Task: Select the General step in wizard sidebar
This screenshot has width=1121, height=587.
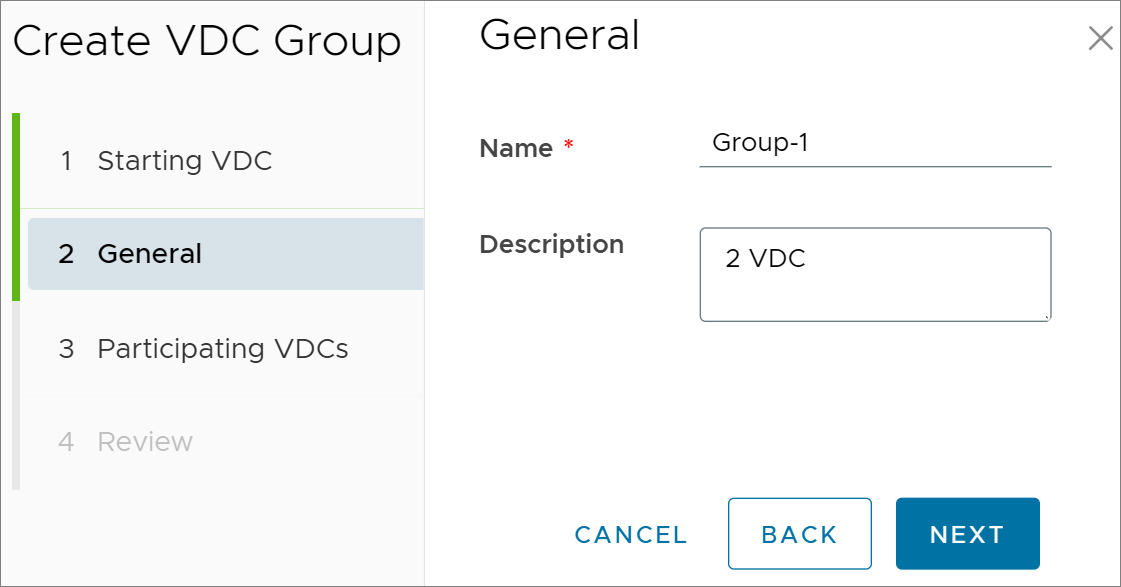Action: click(226, 254)
